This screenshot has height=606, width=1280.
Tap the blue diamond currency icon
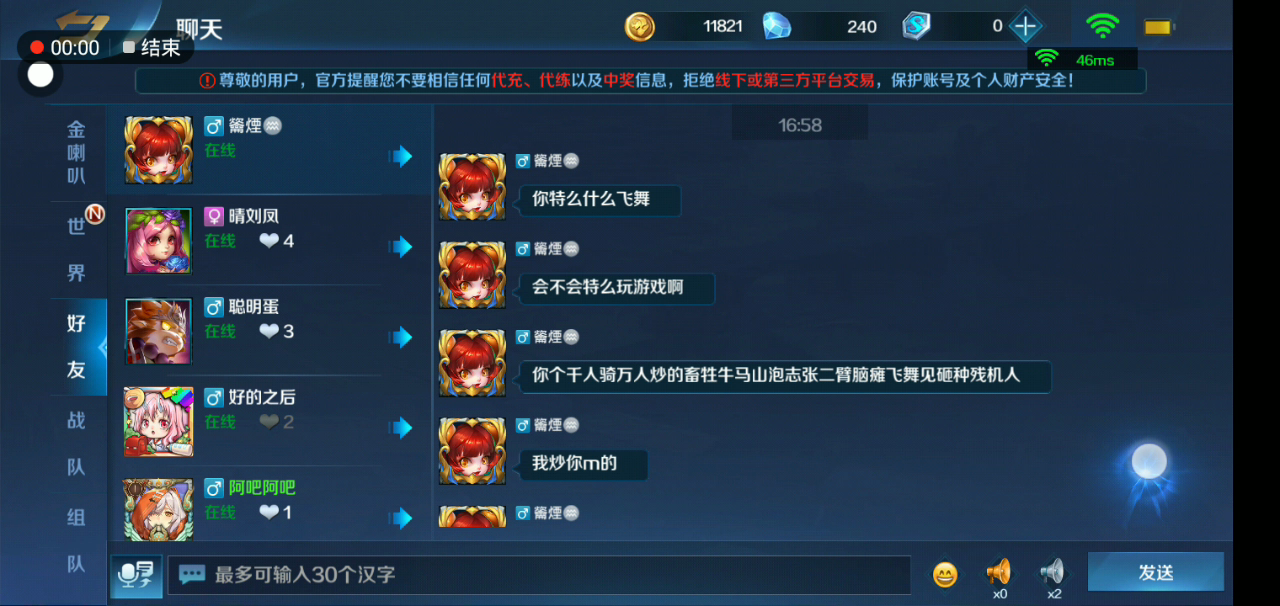[x=777, y=26]
